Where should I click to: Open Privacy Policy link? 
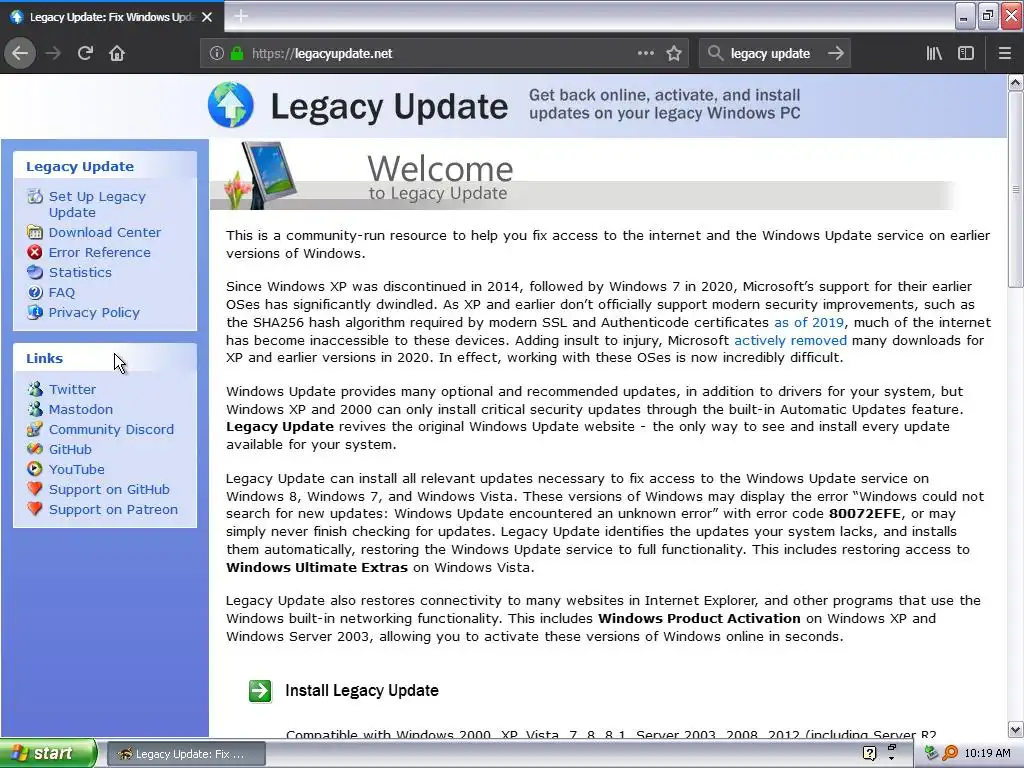click(x=94, y=312)
